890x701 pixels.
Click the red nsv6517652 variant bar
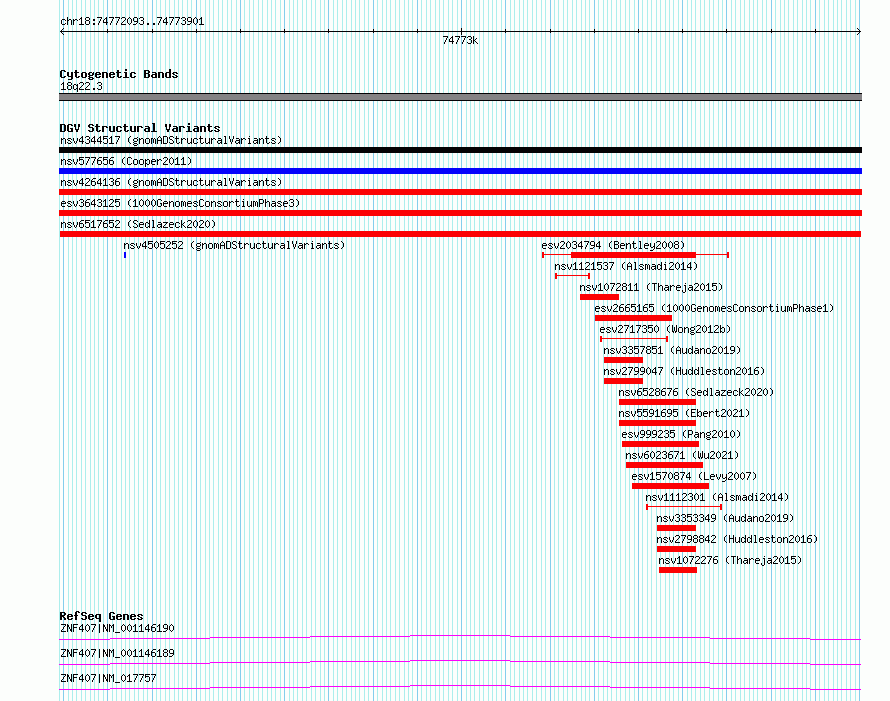tap(460, 234)
